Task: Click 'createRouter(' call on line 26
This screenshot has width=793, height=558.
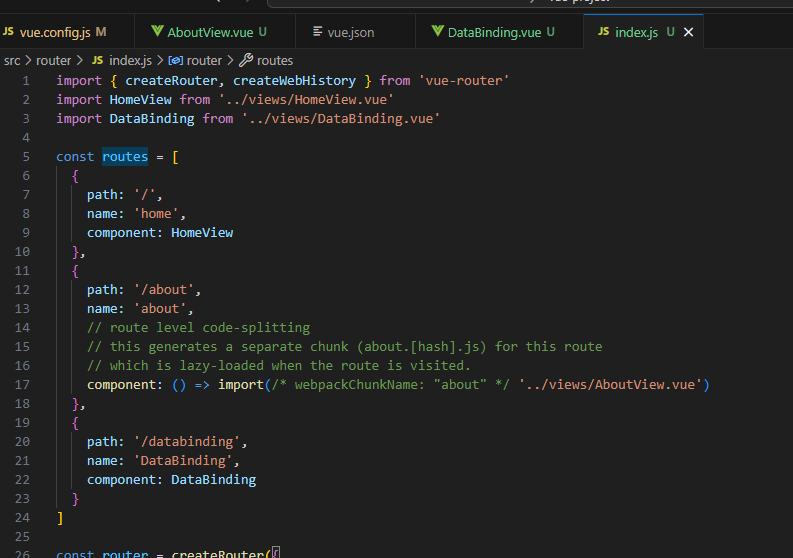Action: [222, 553]
